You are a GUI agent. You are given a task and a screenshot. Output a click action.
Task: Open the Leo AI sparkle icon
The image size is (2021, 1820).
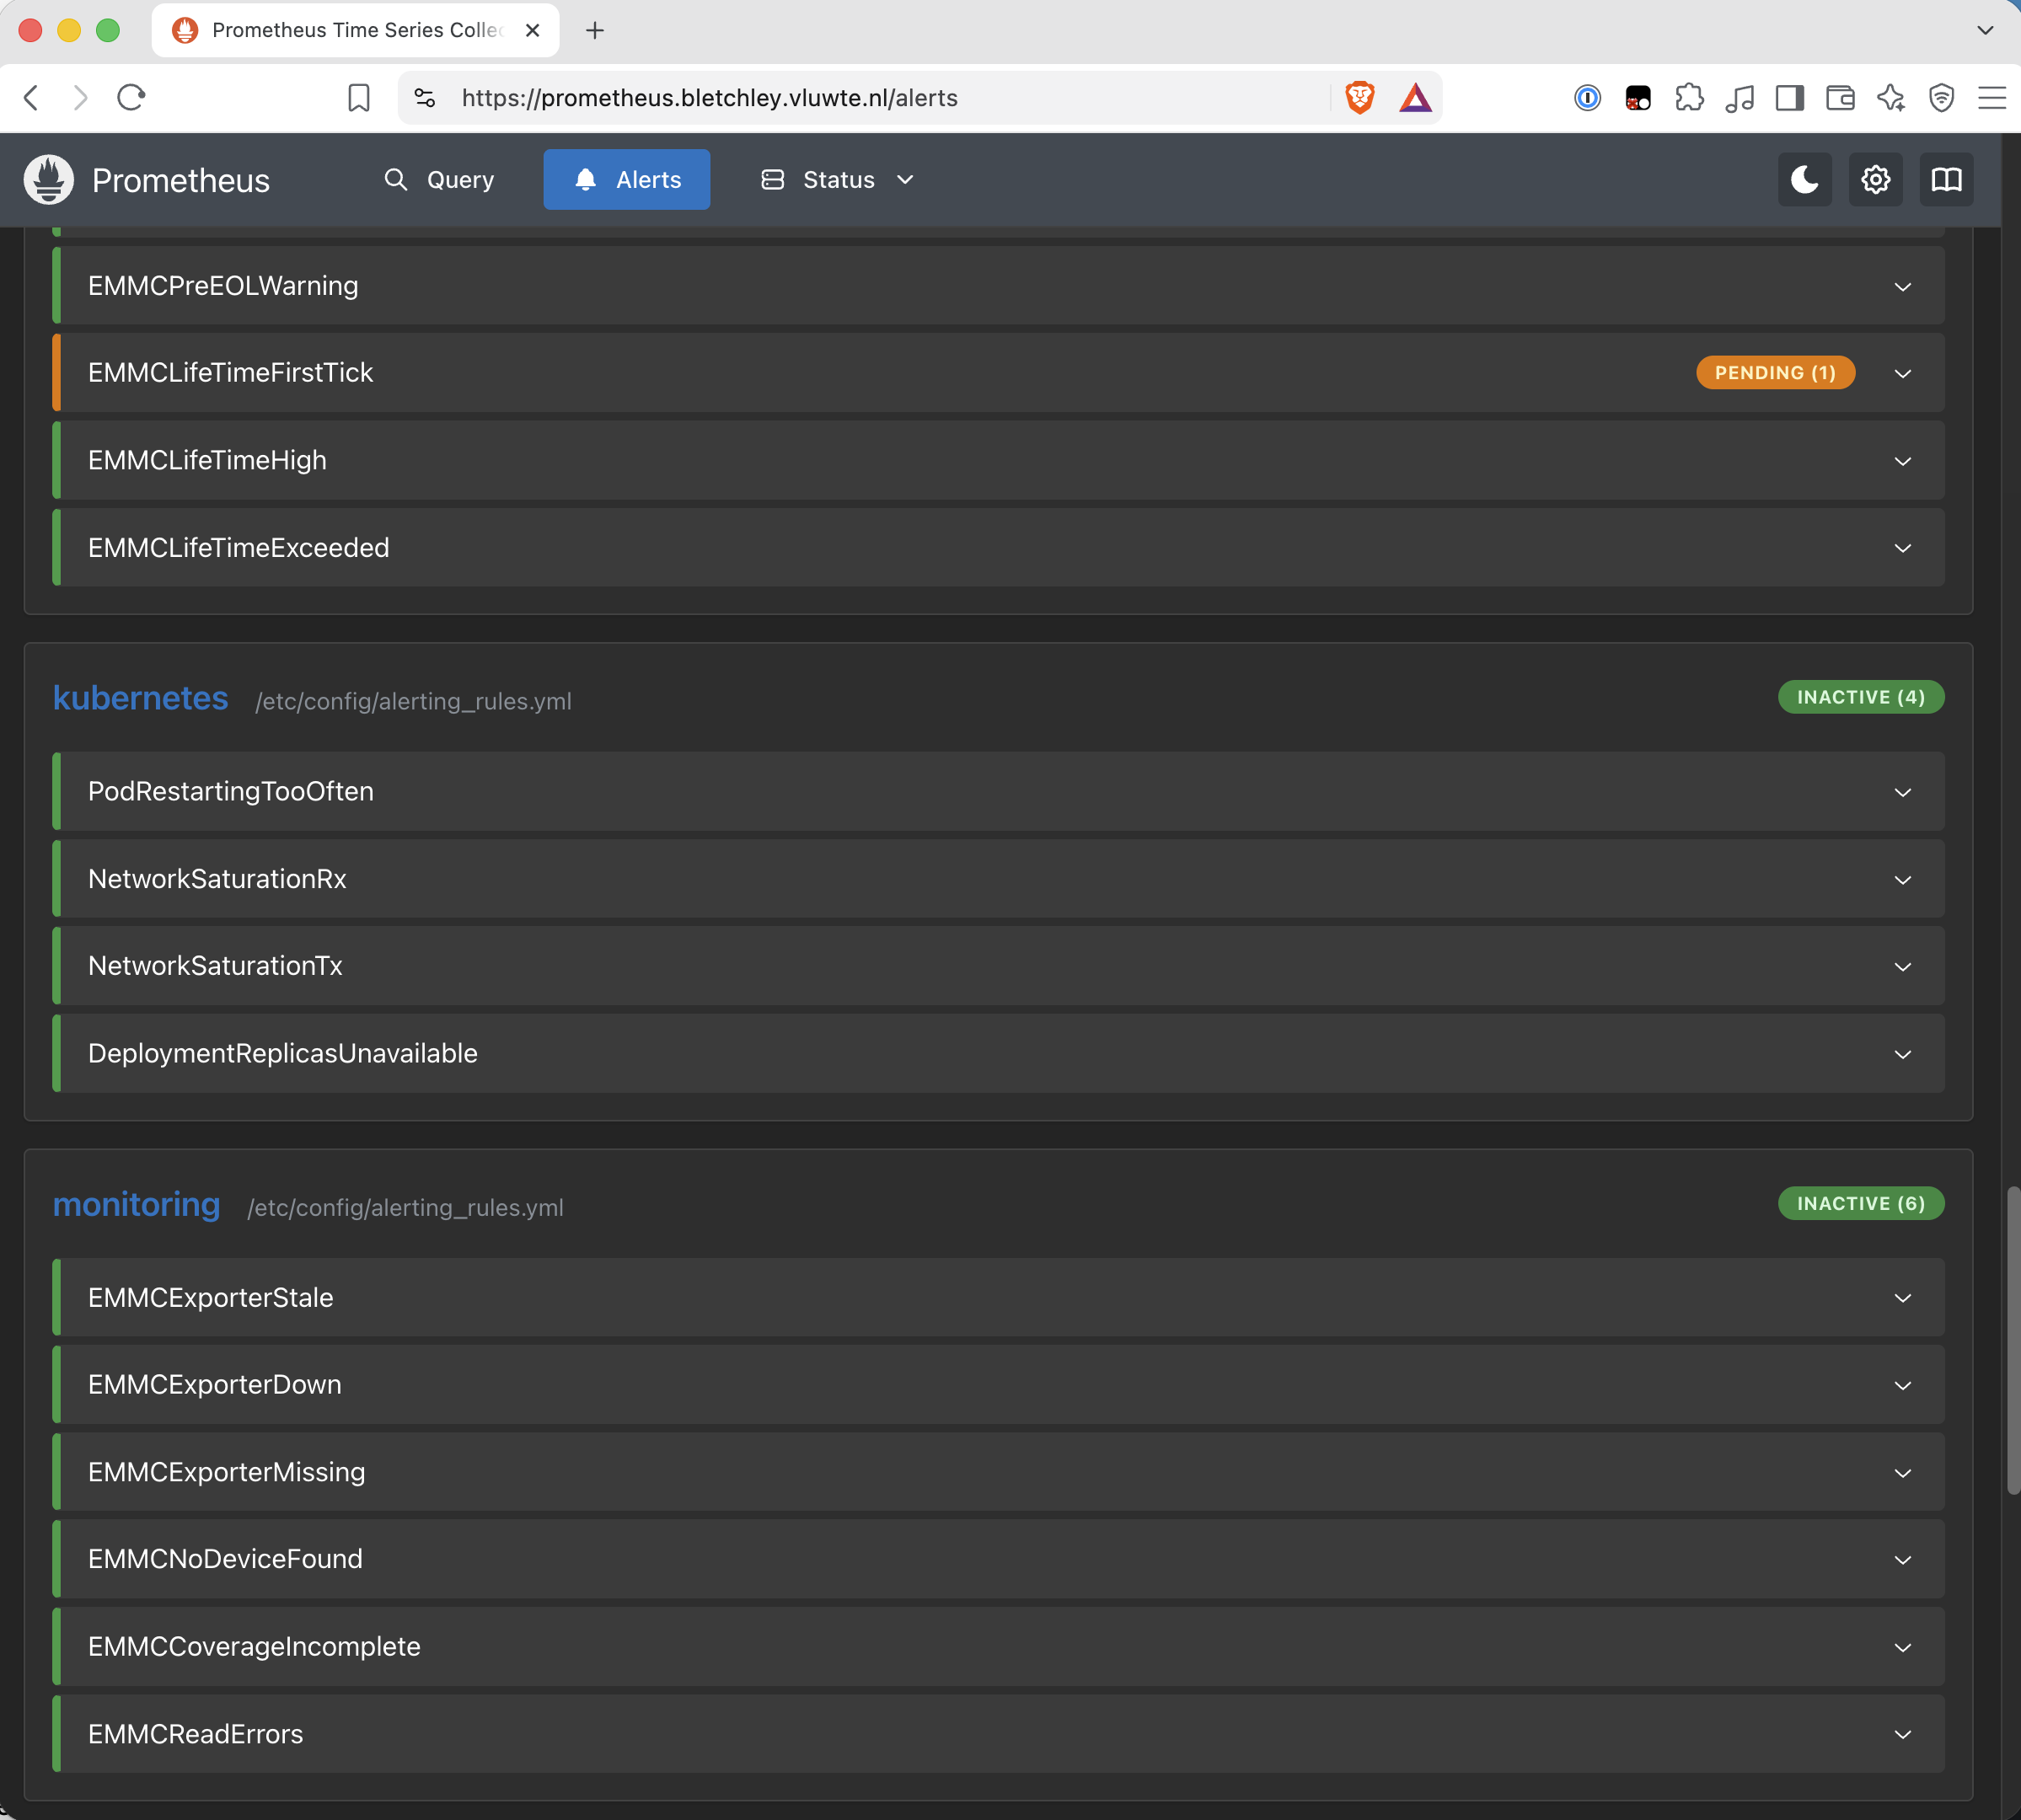click(x=1891, y=98)
